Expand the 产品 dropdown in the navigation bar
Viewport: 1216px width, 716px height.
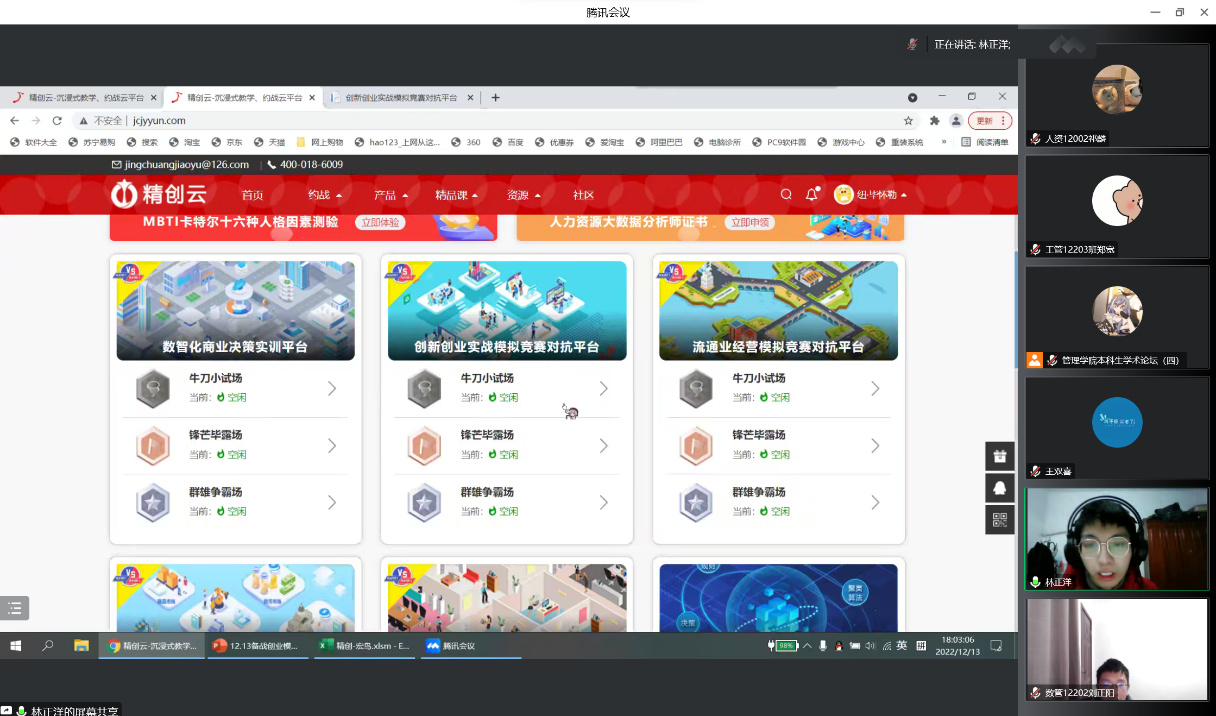pyautogui.click(x=391, y=195)
